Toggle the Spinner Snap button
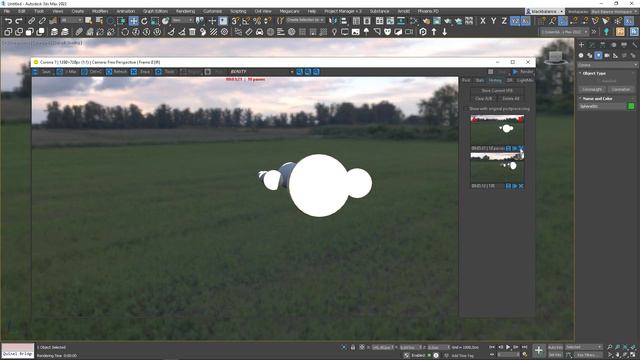 pyautogui.click(x=267, y=21)
